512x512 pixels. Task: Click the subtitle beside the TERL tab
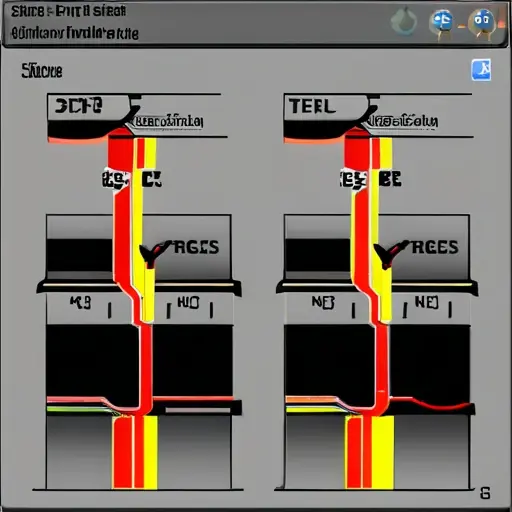click(404, 121)
